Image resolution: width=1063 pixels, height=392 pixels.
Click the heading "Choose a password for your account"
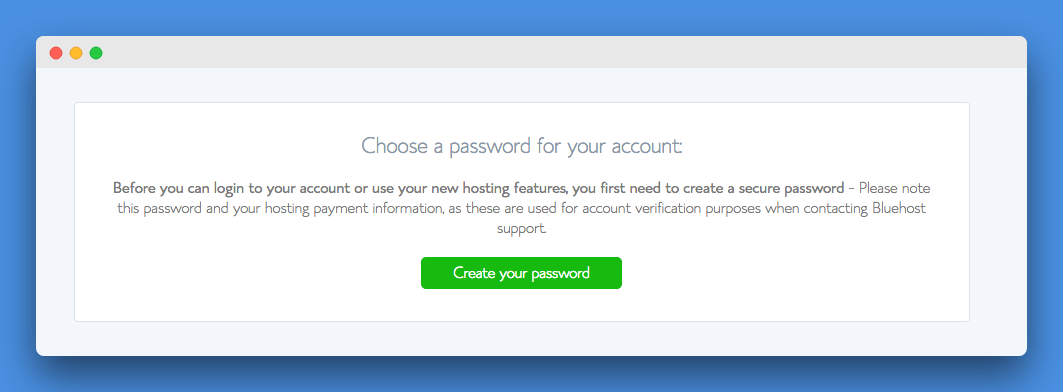tap(521, 146)
